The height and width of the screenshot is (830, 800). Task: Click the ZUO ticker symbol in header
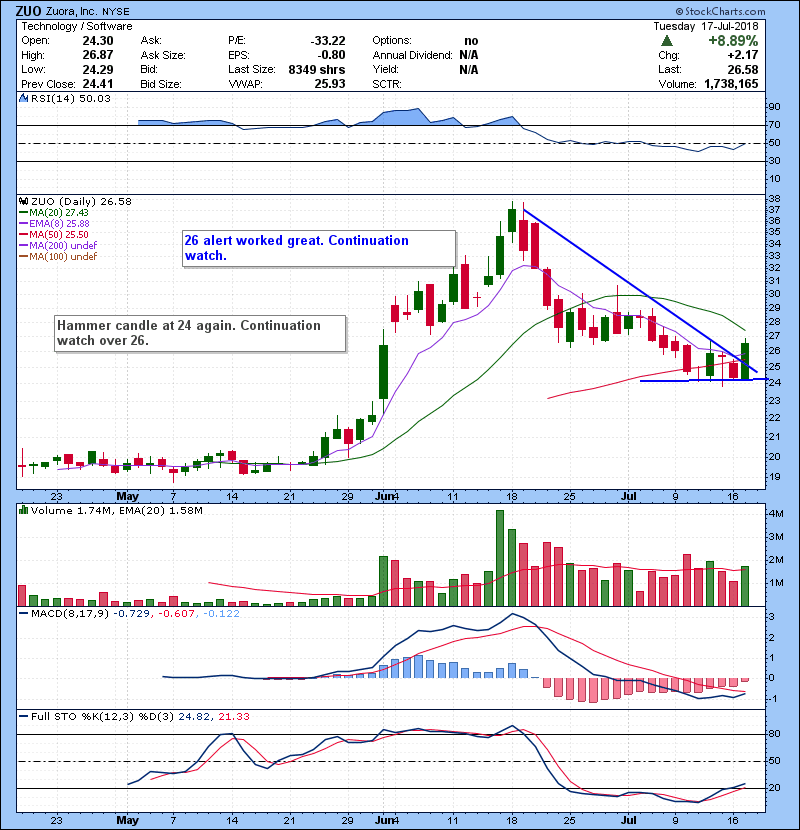[x=28, y=11]
